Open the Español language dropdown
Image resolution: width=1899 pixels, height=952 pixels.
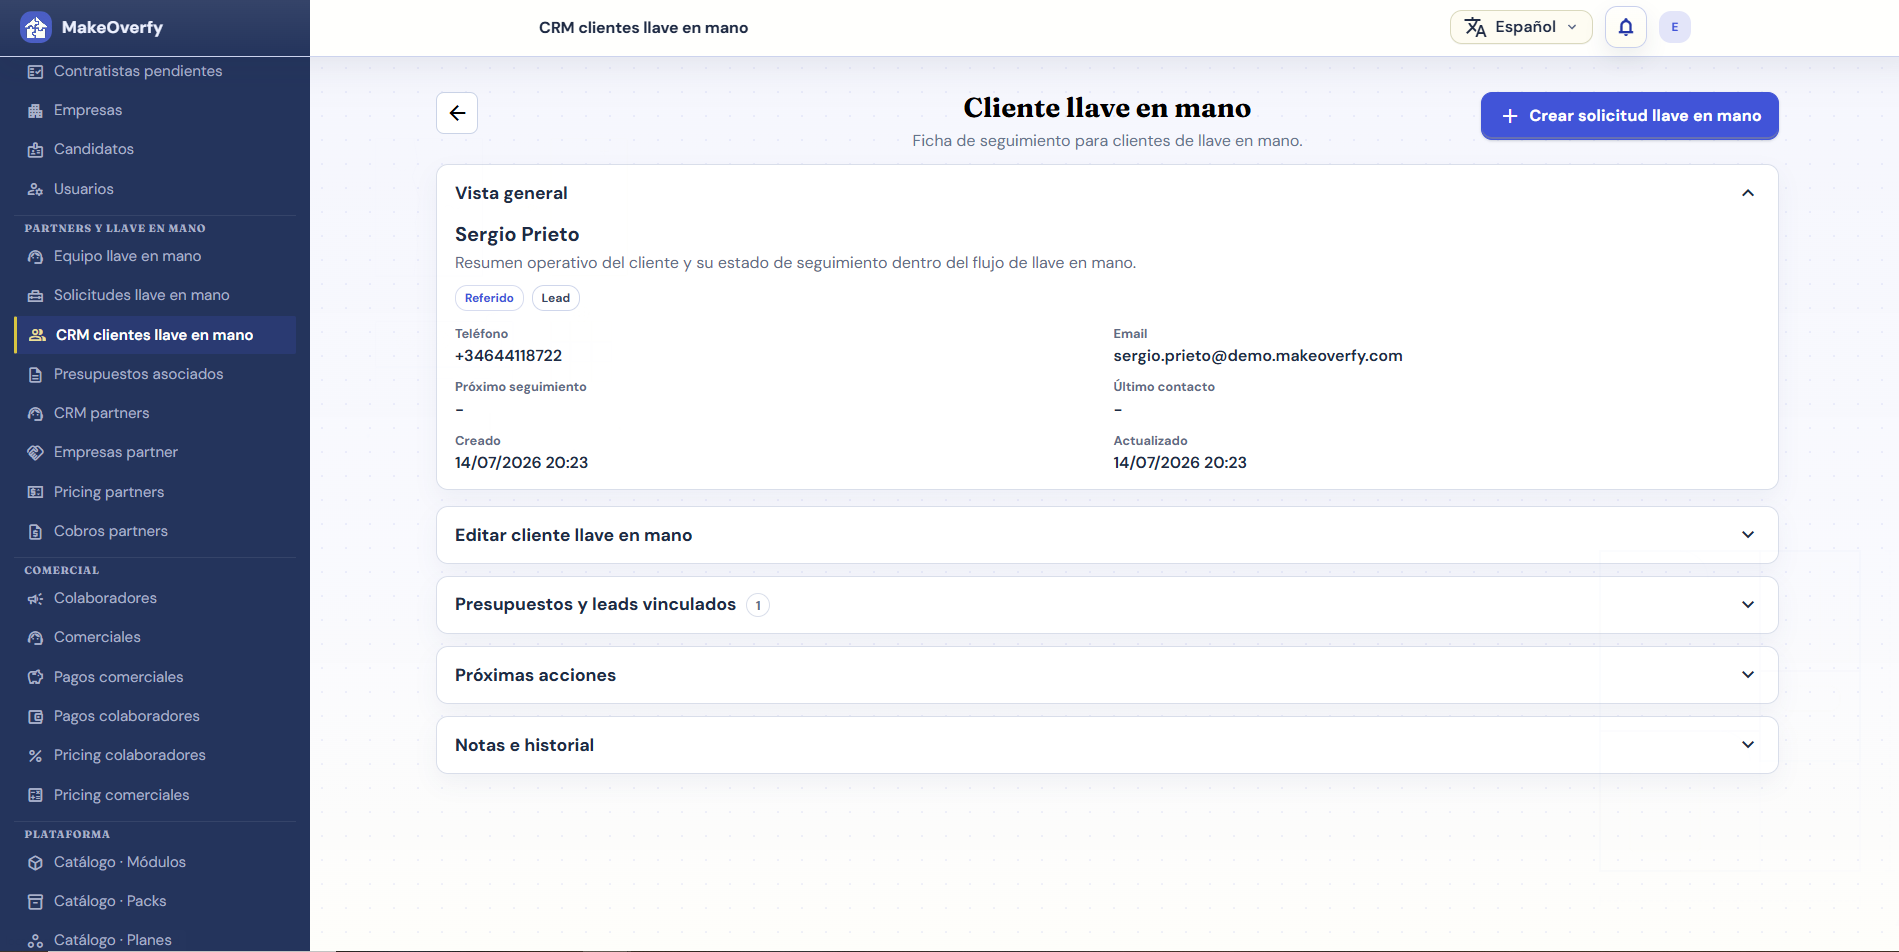1521,27
